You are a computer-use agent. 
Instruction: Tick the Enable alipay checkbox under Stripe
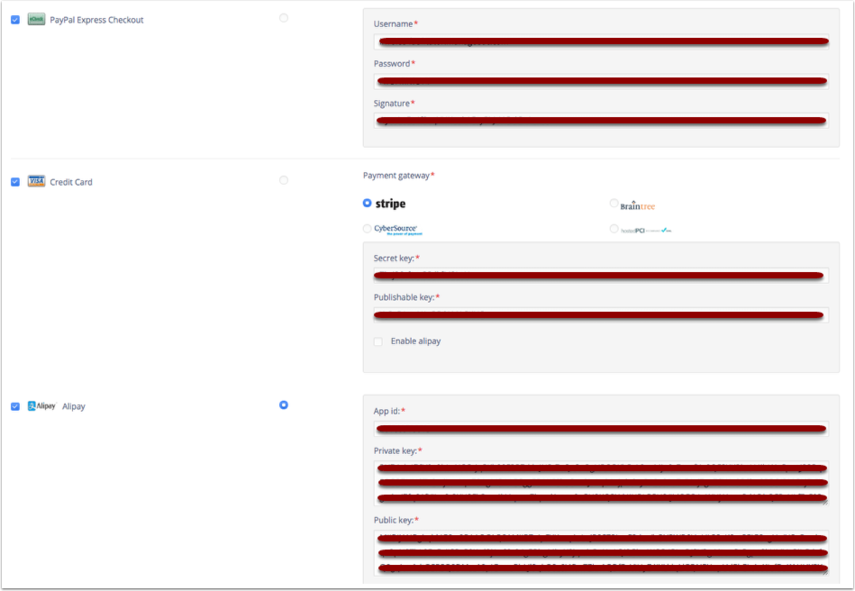click(x=378, y=342)
